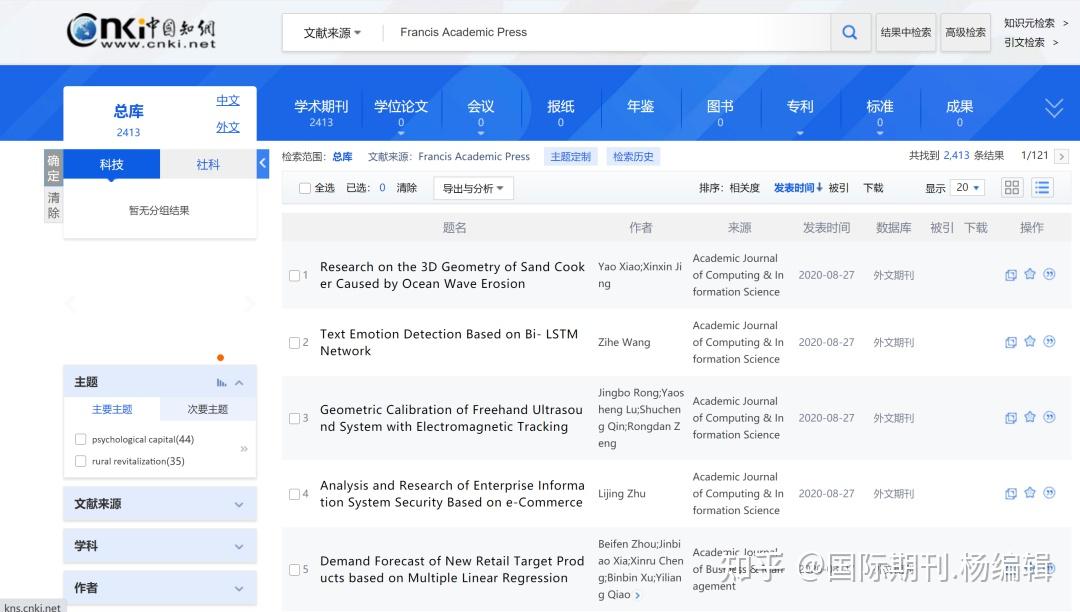Expand more subject topics double arrow
Screen dimensions: 1080x612
[x=244, y=449]
